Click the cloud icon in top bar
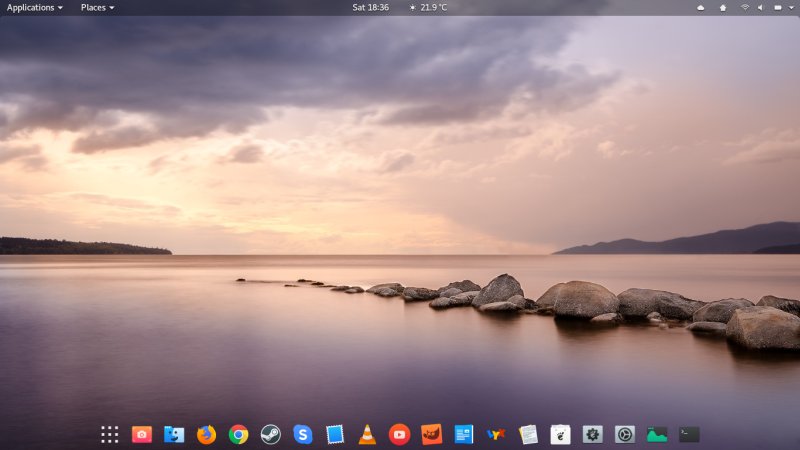 point(700,7)
